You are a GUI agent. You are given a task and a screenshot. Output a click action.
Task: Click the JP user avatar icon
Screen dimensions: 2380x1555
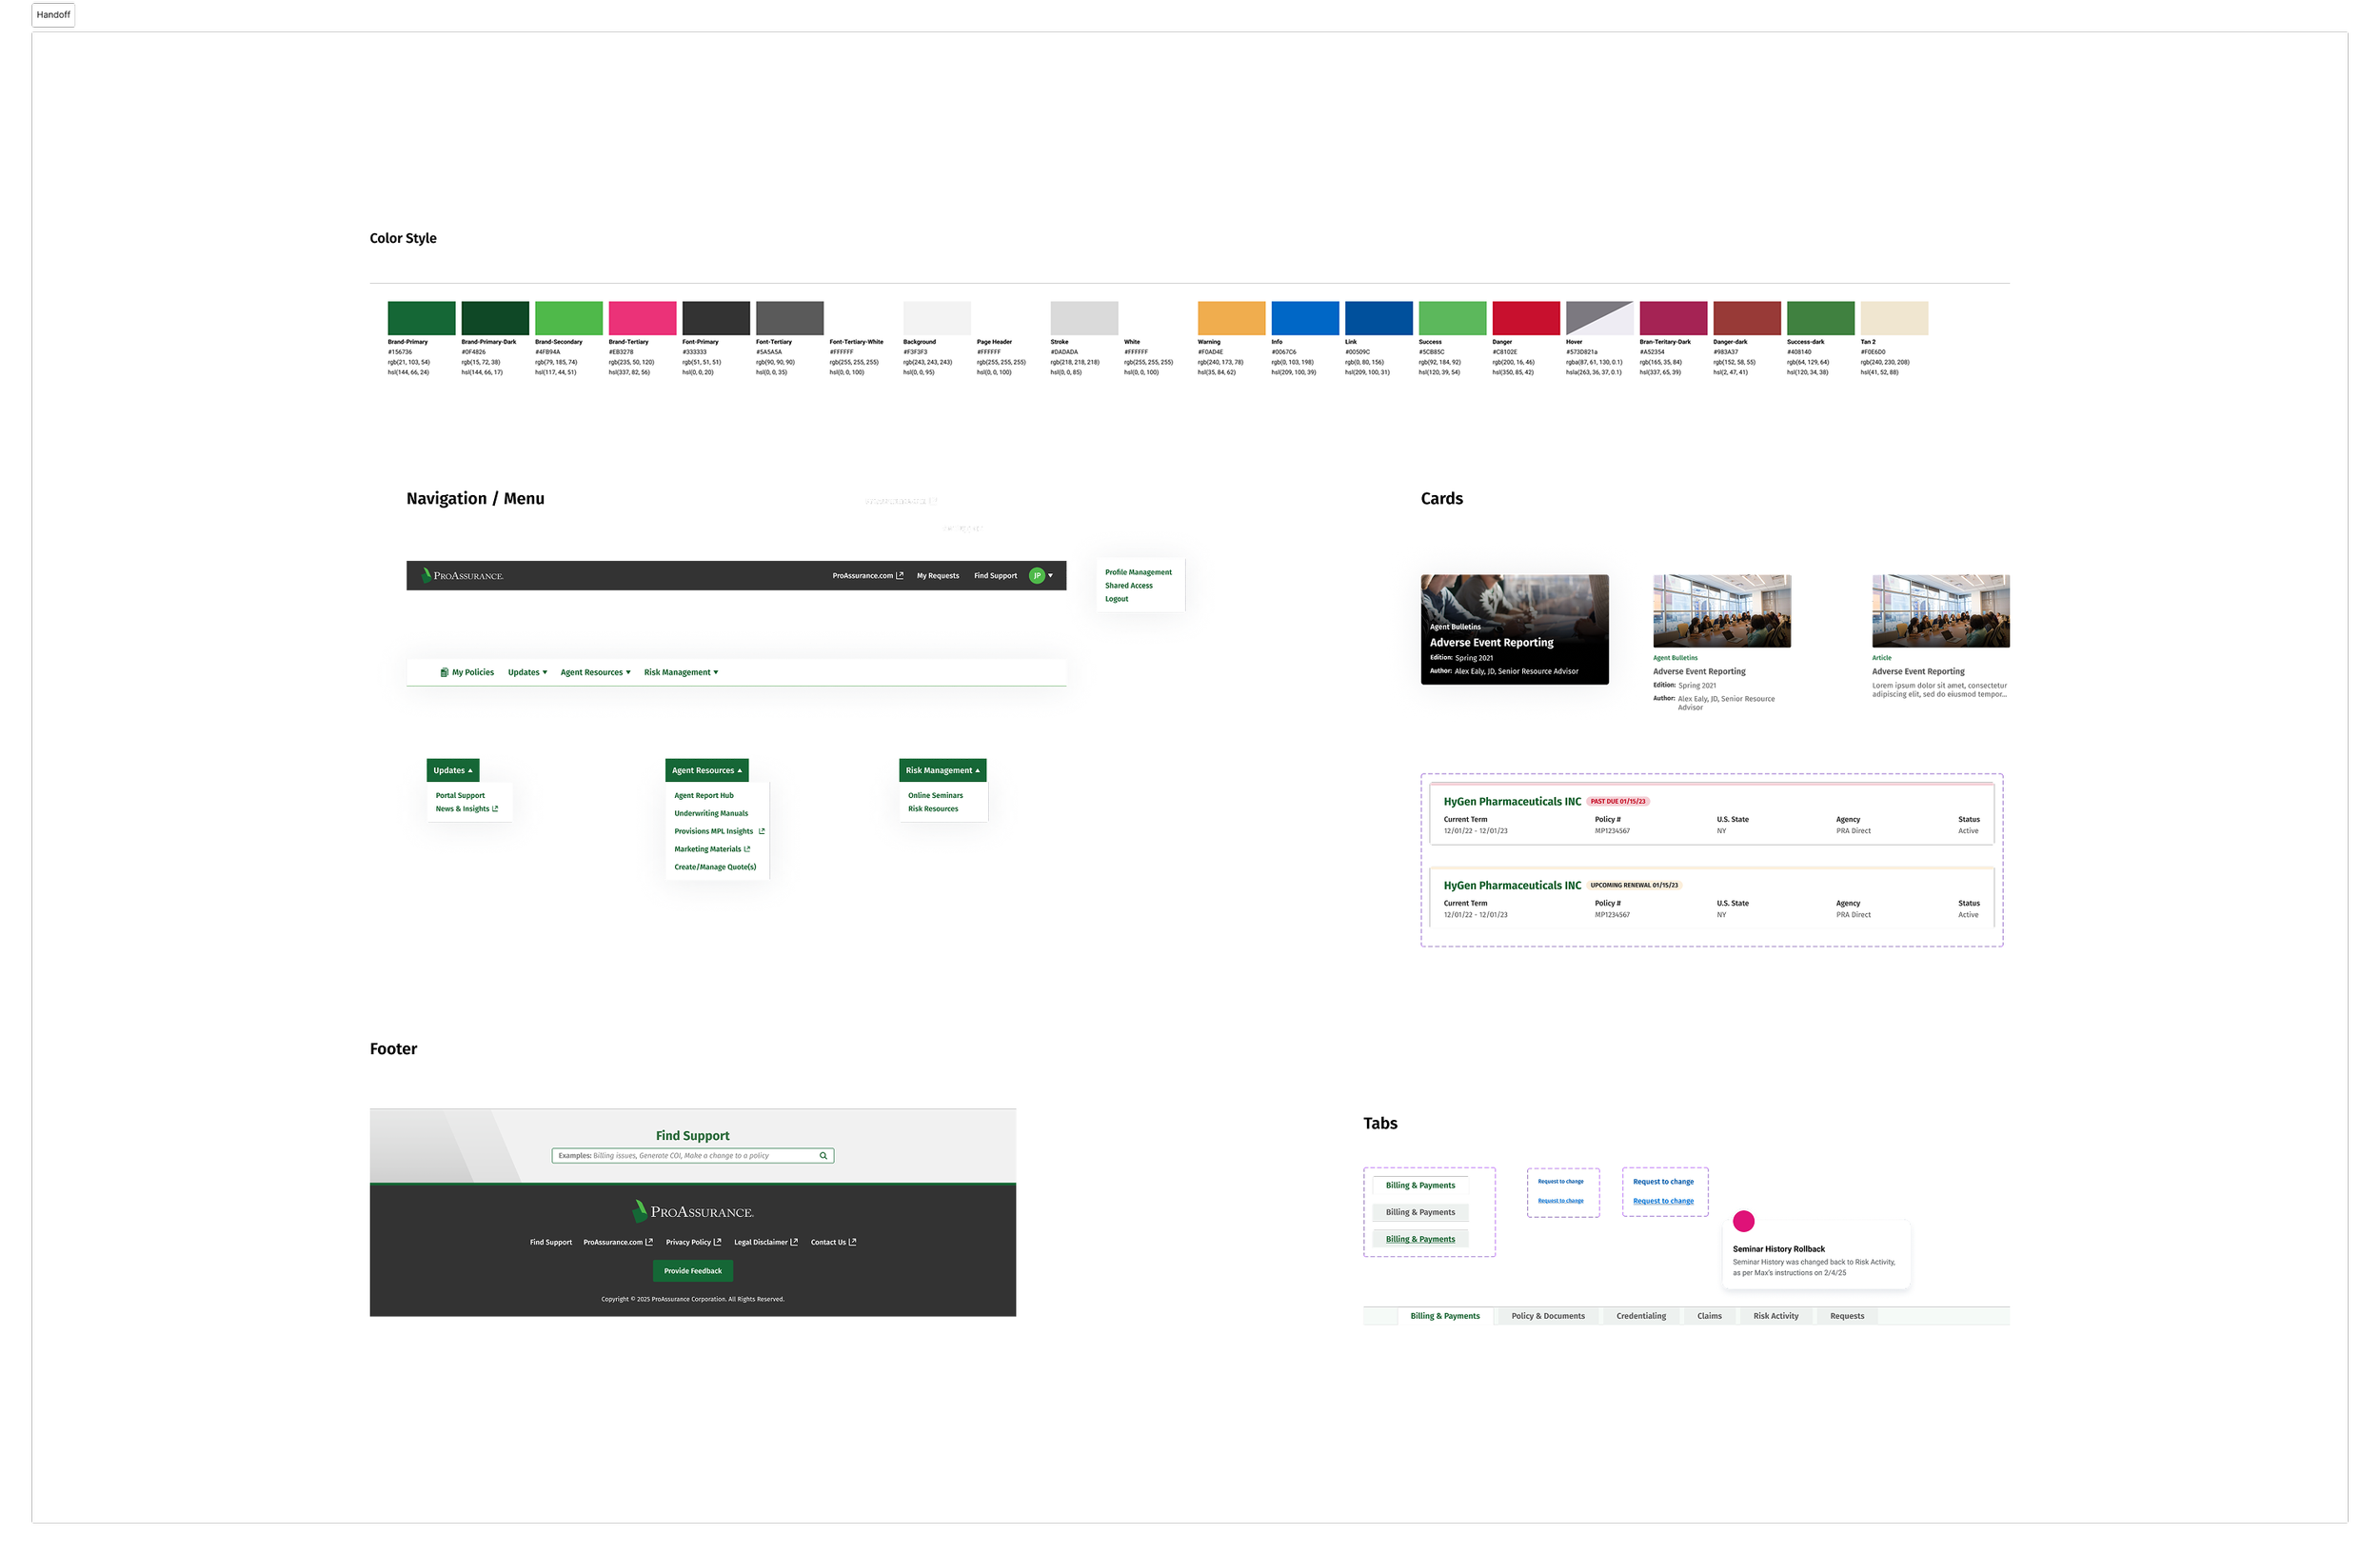tap(1037, 575)
